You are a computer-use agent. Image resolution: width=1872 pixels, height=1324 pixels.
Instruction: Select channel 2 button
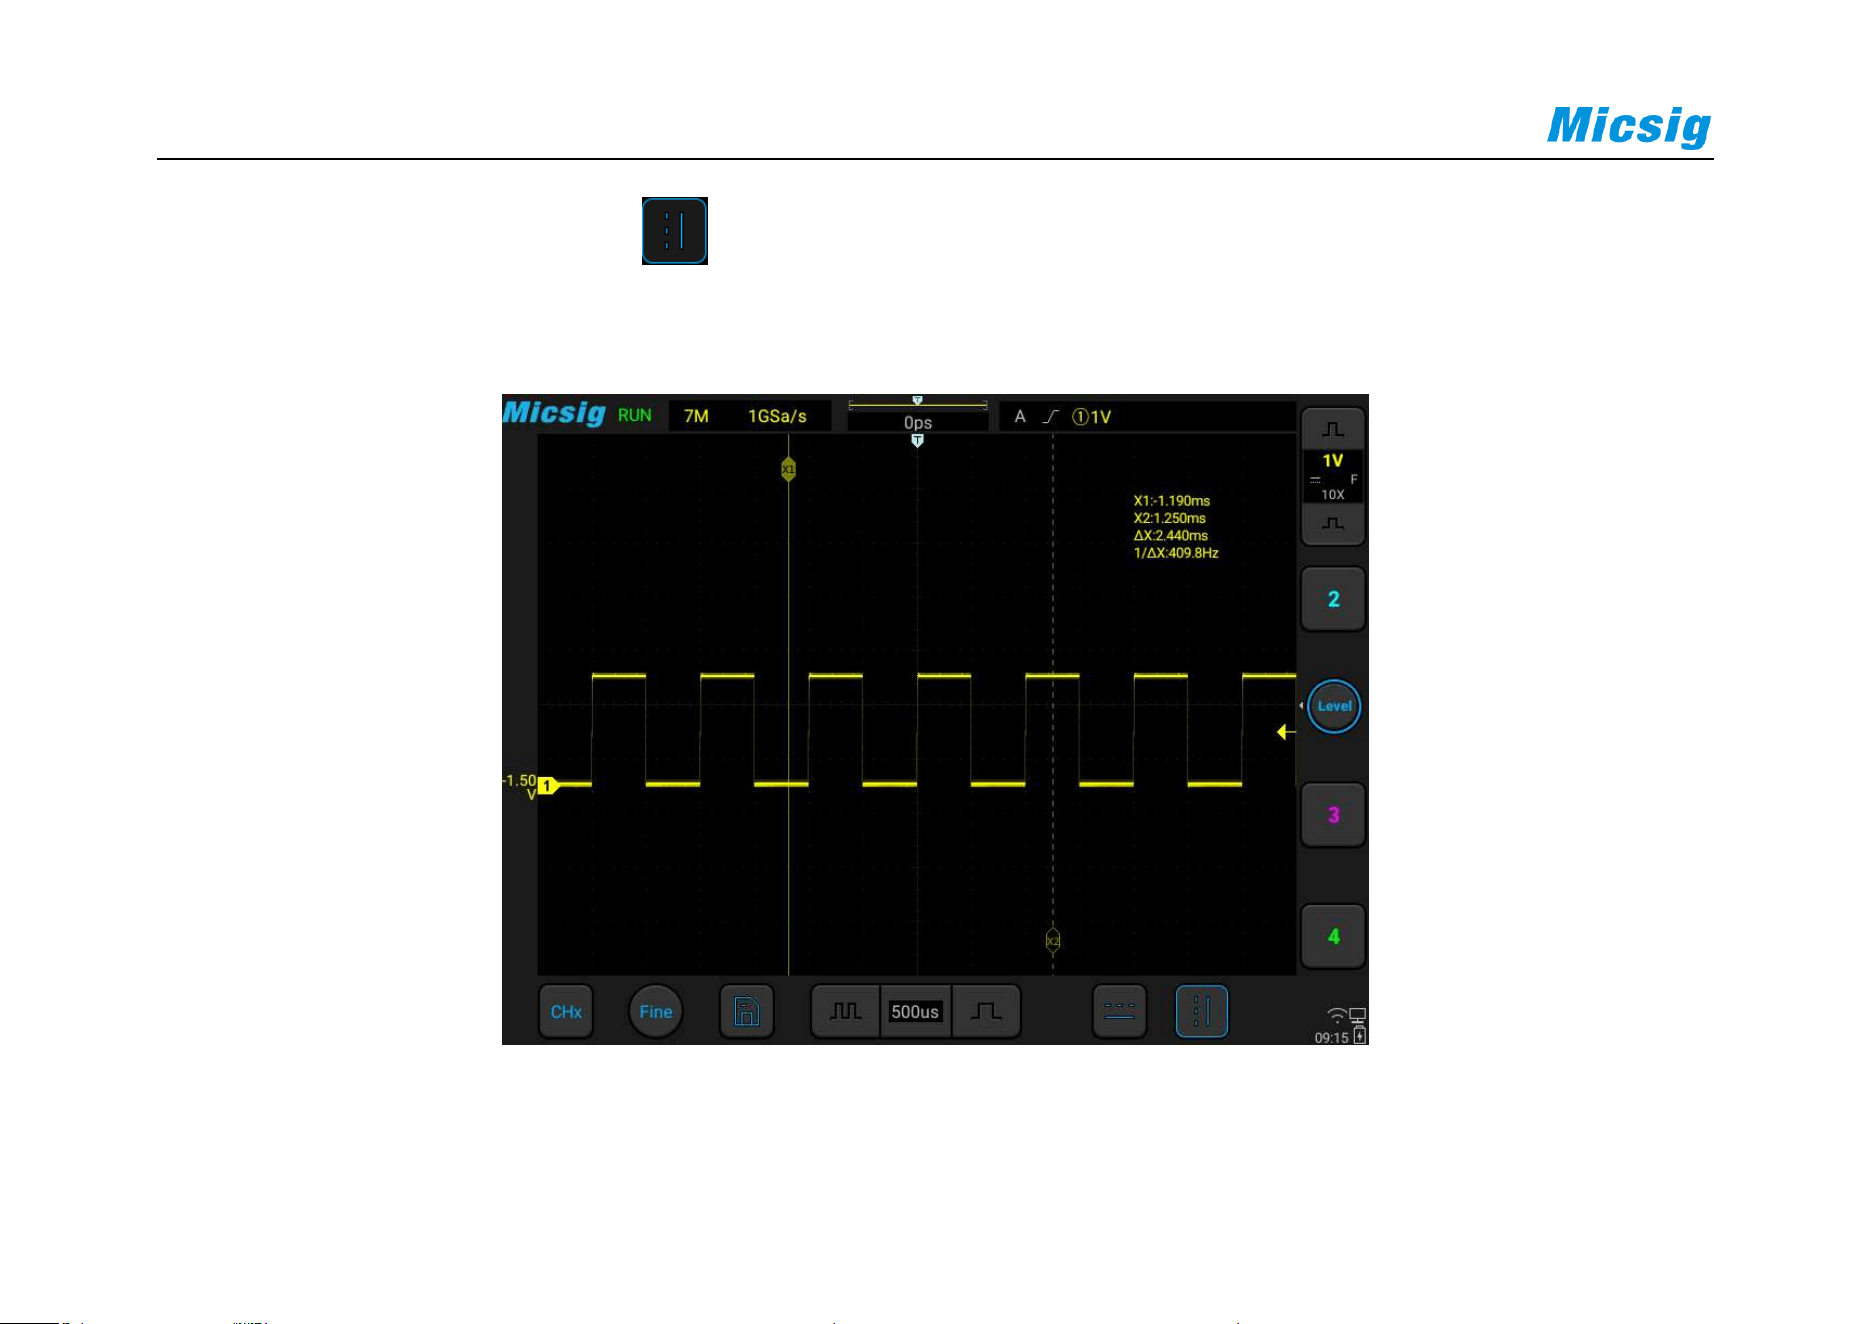[x=1333, y=599]
